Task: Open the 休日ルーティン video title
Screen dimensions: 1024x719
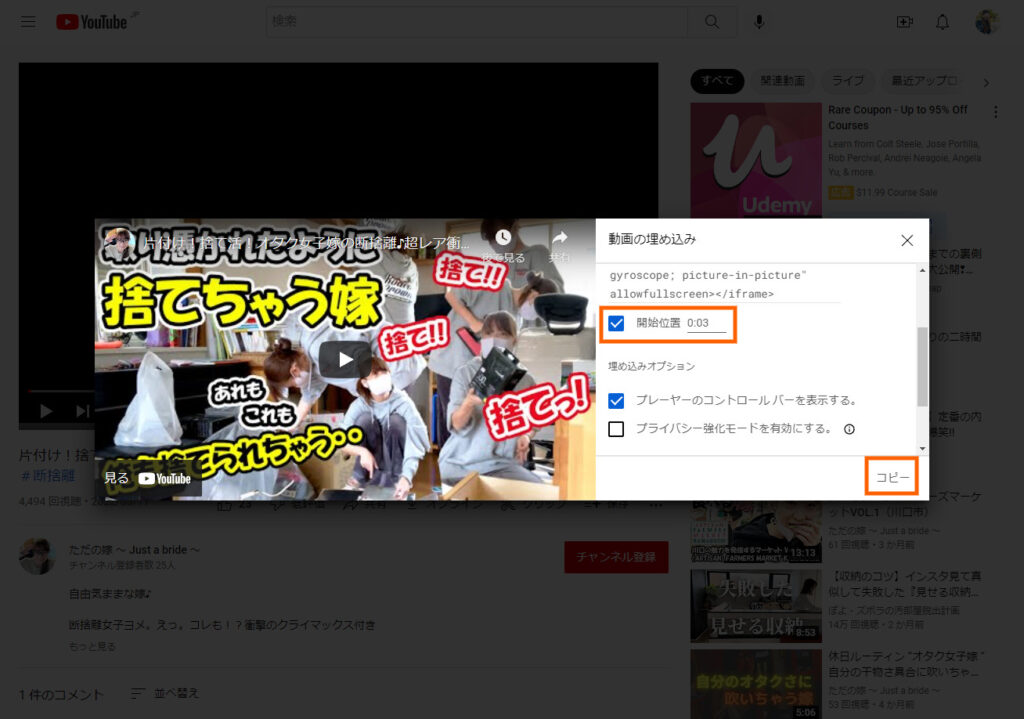Action: 906,663
